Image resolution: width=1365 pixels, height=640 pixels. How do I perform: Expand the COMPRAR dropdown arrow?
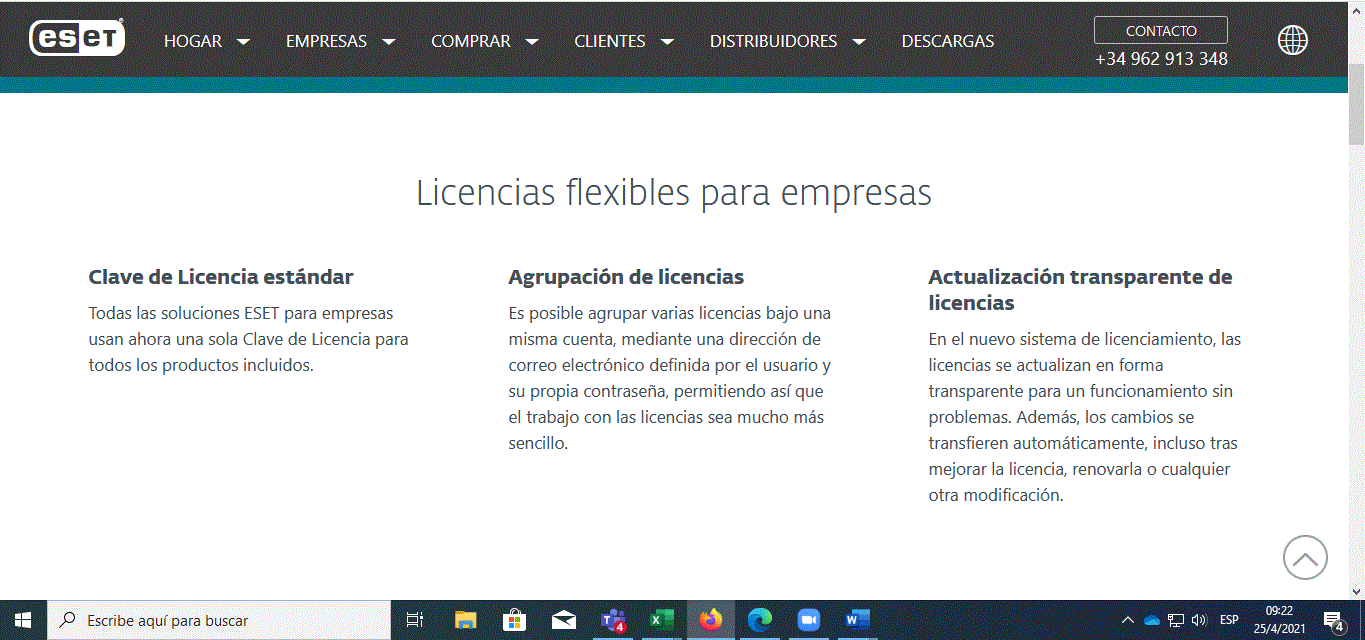click(x=532, y=42)
